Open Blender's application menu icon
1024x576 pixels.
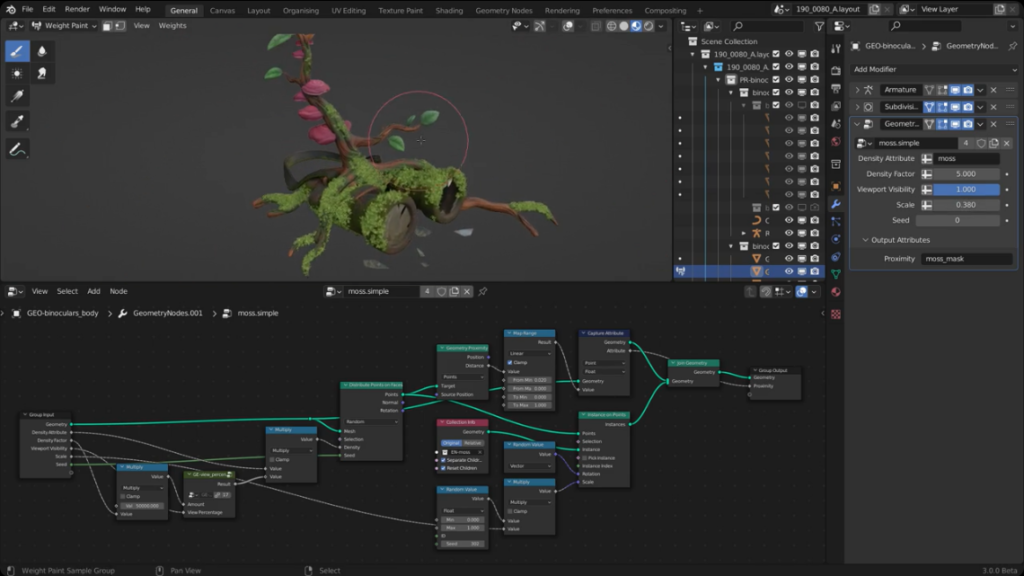10,9
